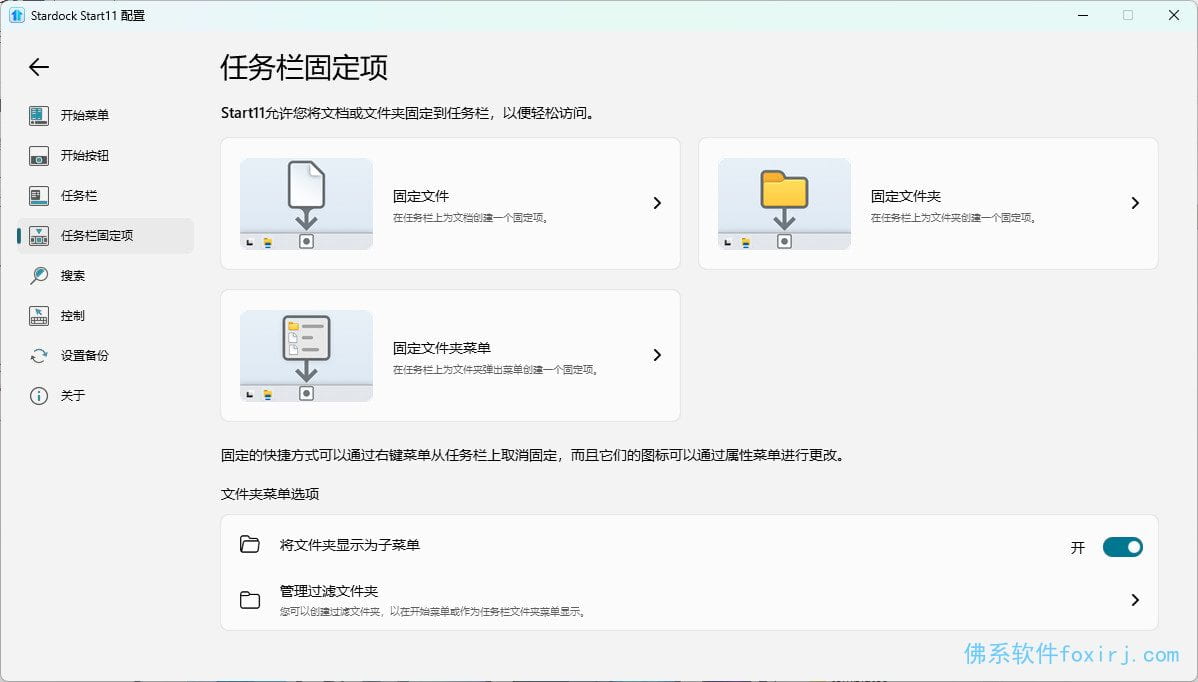This screenshot has height=682, width=1198.
Task: Click the 控制 keyboard icon
Action: pos(39,315)
